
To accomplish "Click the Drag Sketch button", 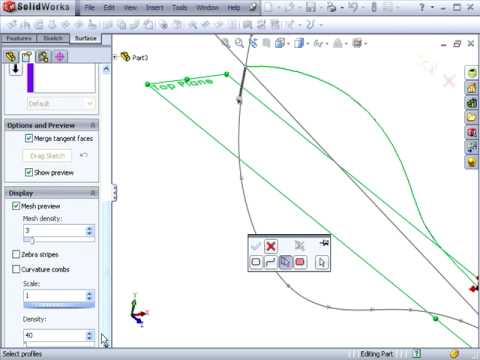I will pos(47,156).
